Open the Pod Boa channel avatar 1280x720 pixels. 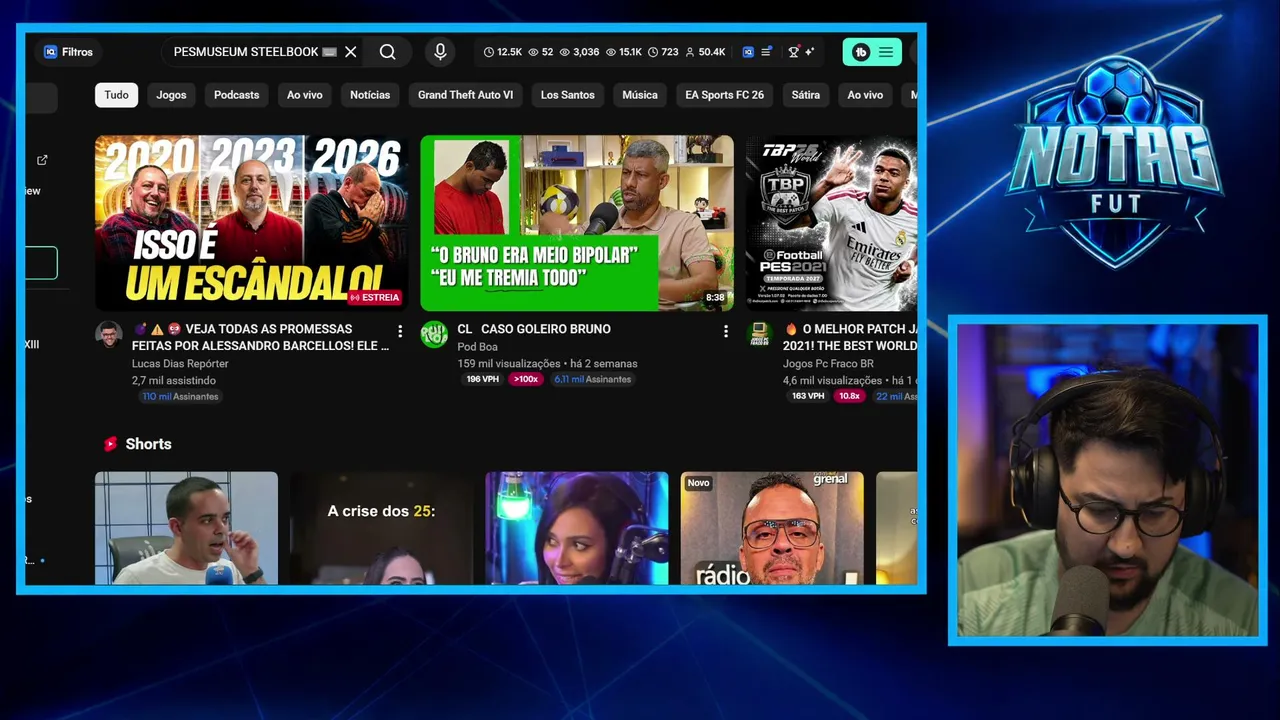434,335
